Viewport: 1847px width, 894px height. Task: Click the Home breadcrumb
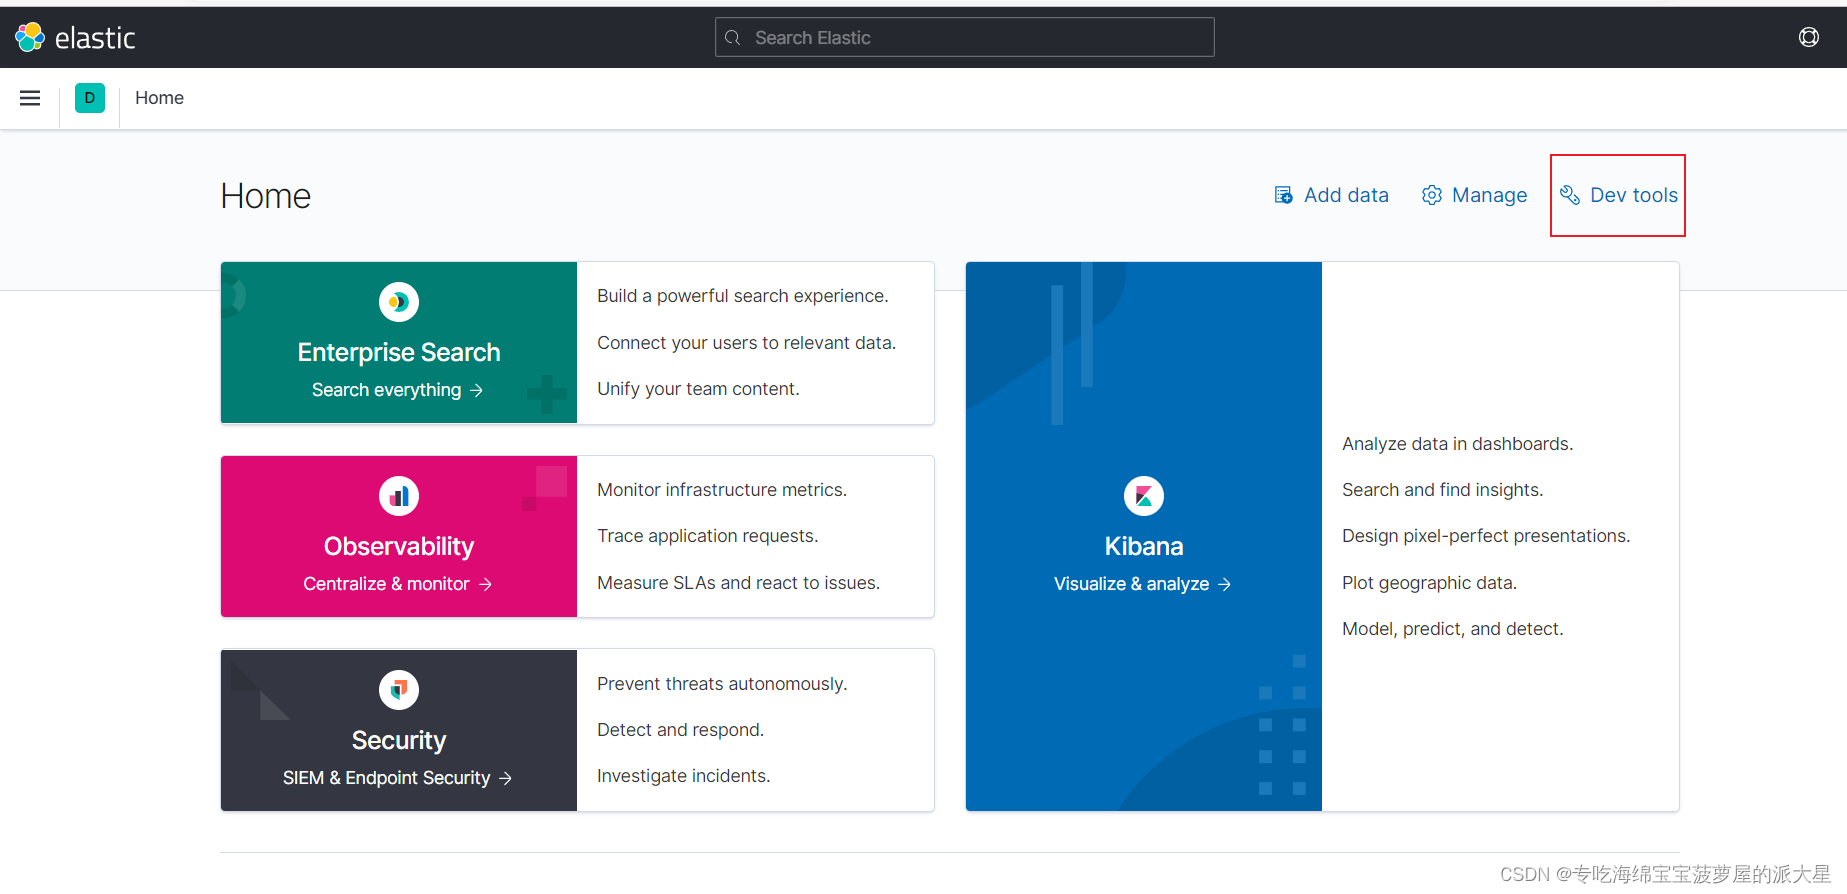pyautogui.click(x=160, y=98)
